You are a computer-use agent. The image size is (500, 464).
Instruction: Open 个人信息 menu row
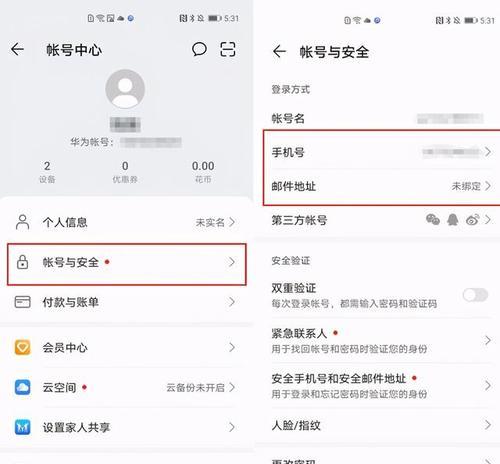(126, 222)
